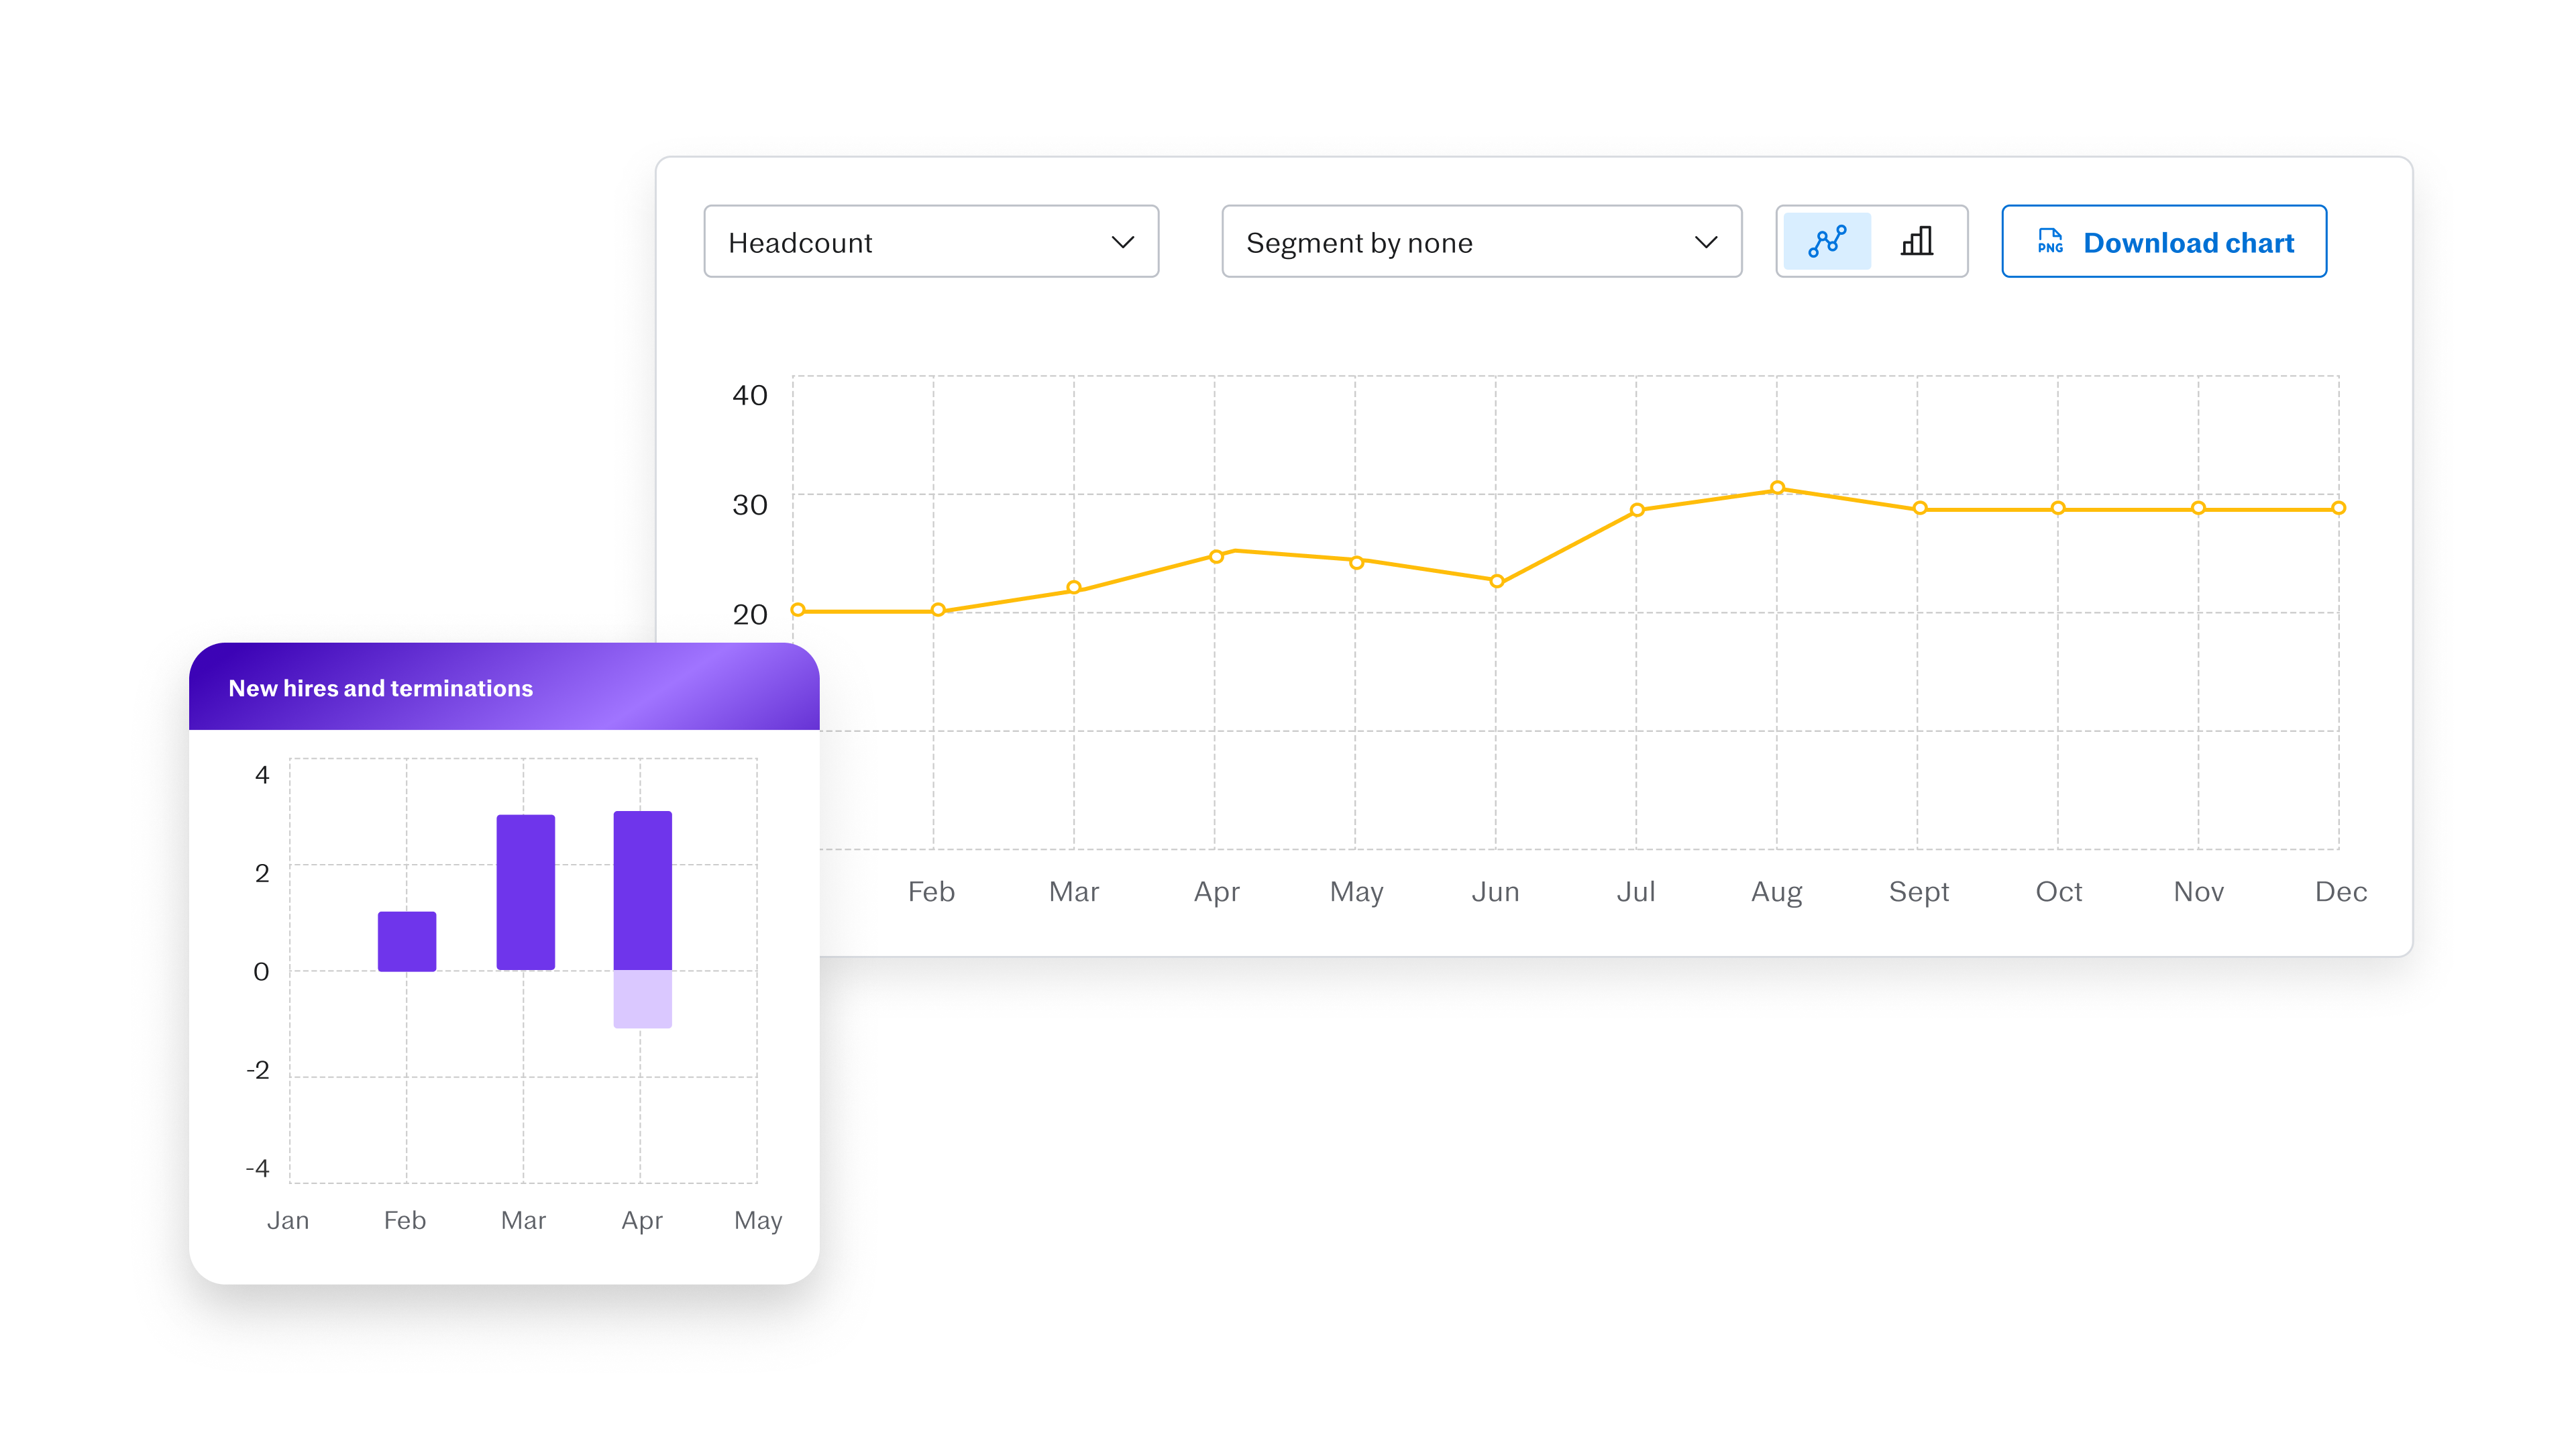Open the Headcount dropdown
2576x1449 pixels.
(x=930, y=242)
